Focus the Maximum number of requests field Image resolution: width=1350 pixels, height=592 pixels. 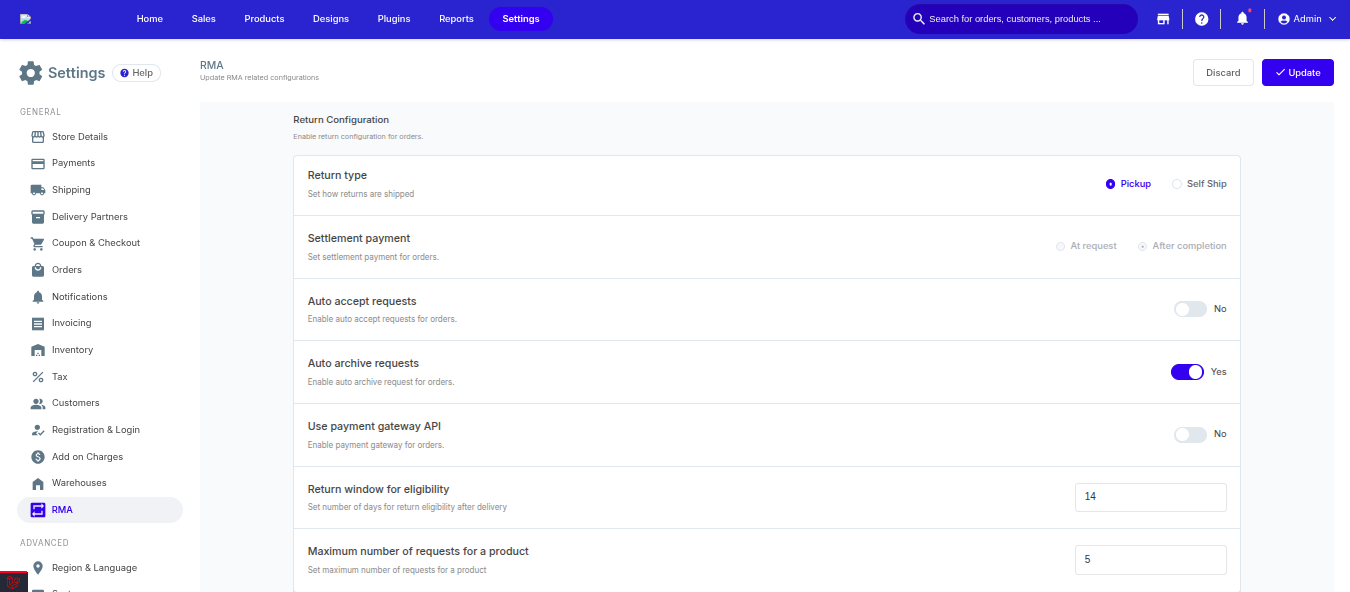1151,560
